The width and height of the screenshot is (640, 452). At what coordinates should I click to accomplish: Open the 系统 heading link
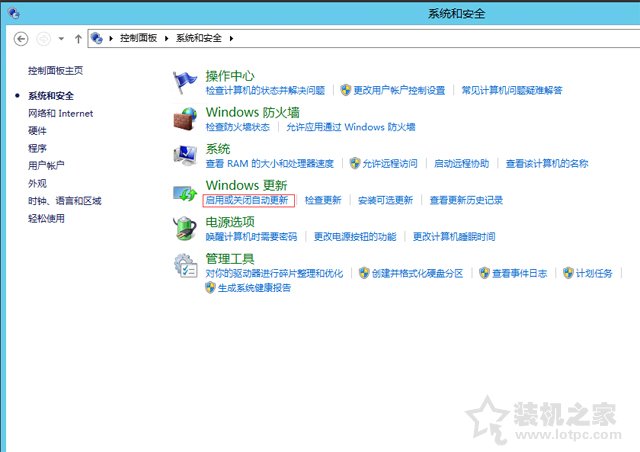click(x=218, y=149)
